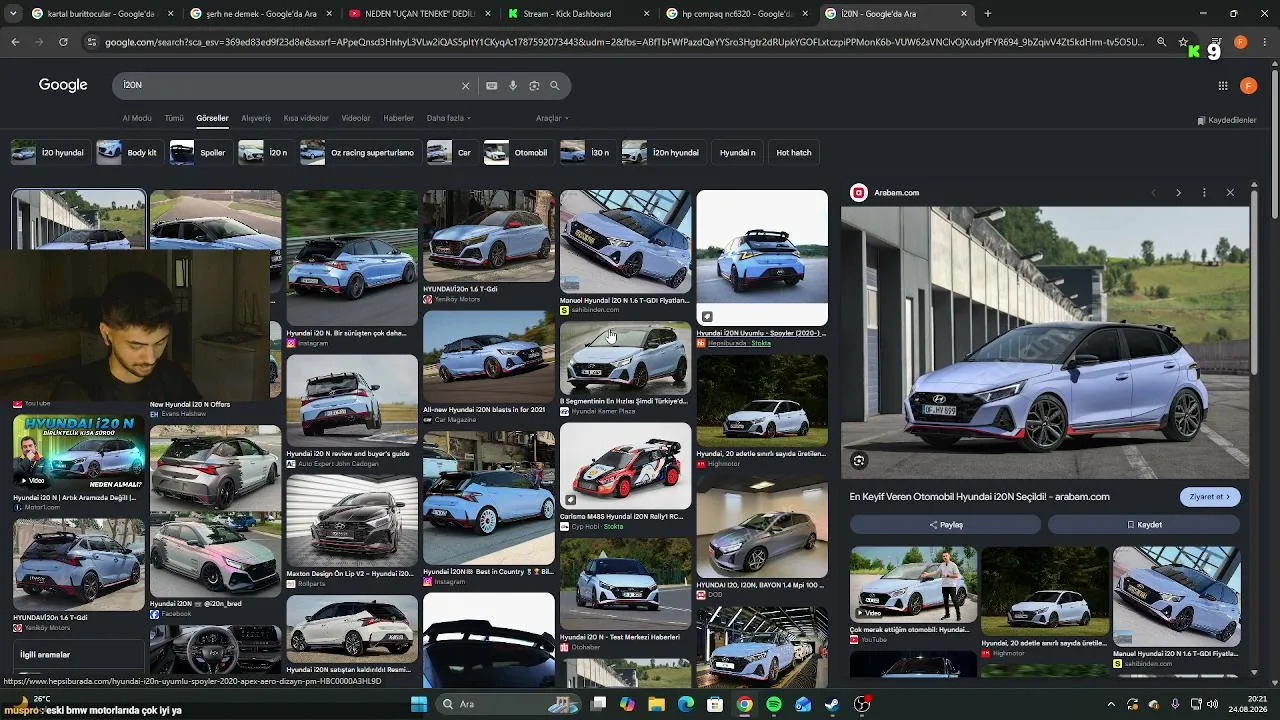Focus the browser address bar
The image size is (1280, 720).
624,42
